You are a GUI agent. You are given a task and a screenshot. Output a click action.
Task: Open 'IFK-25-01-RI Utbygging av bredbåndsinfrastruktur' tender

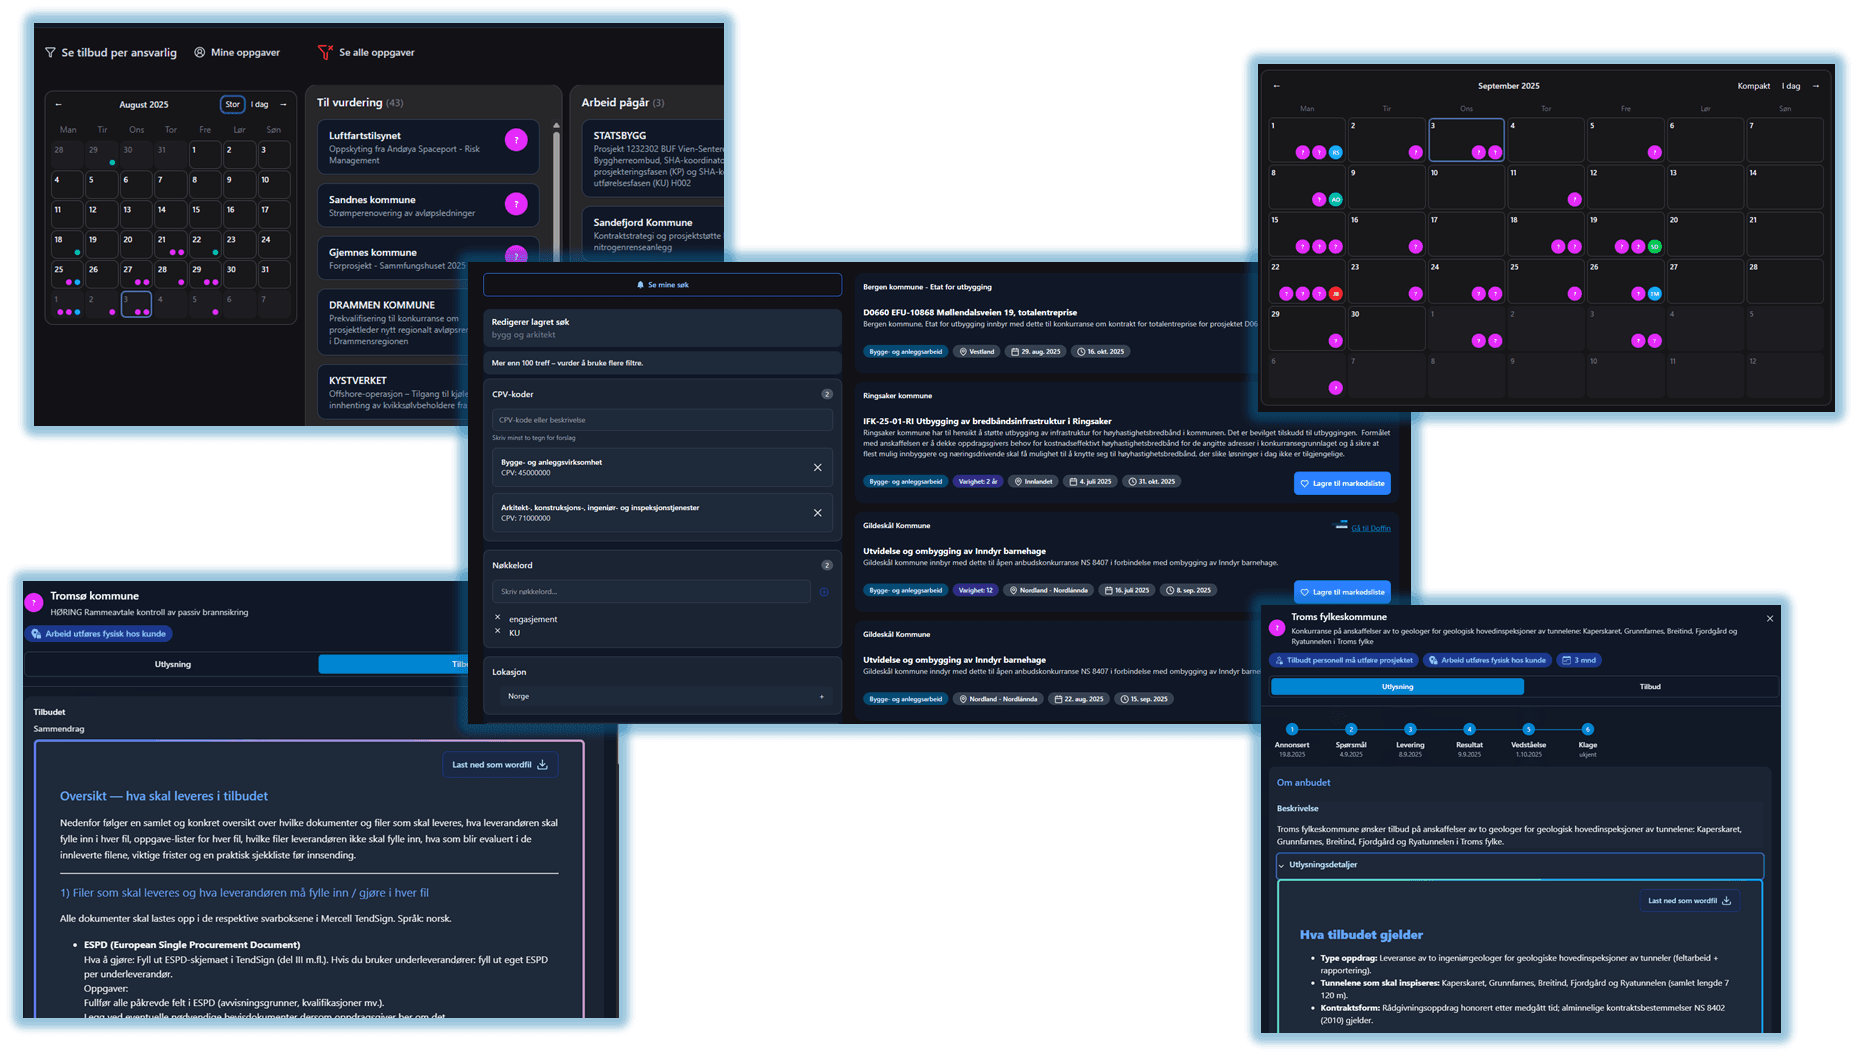(987, 421)
